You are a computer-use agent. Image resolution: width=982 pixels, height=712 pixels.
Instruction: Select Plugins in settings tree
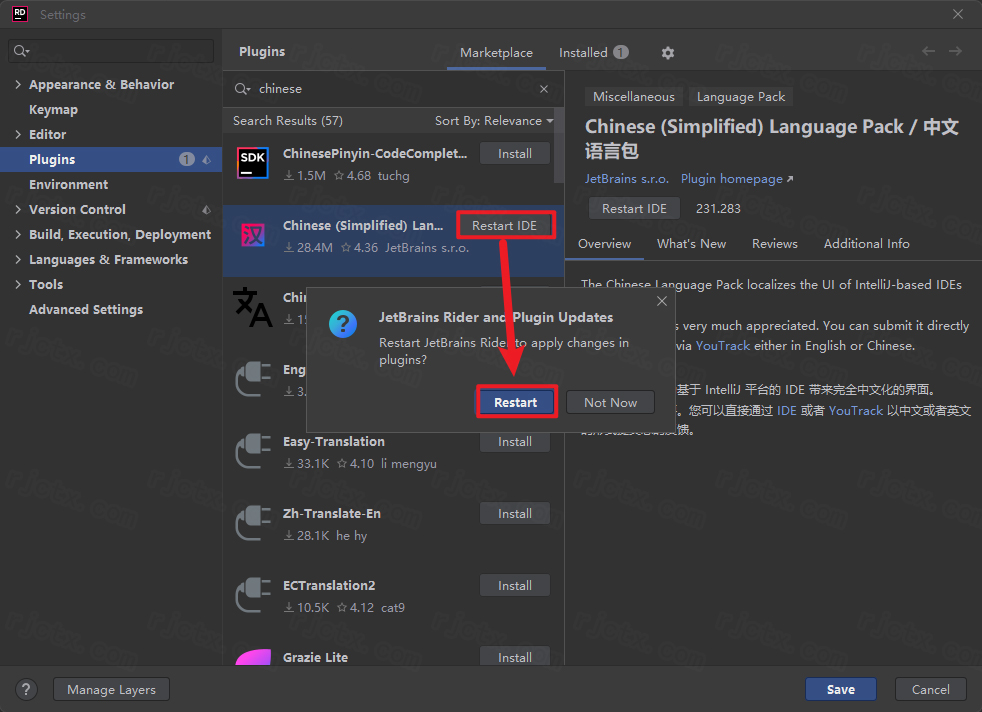pyautogui.click(x=111, y=160)
